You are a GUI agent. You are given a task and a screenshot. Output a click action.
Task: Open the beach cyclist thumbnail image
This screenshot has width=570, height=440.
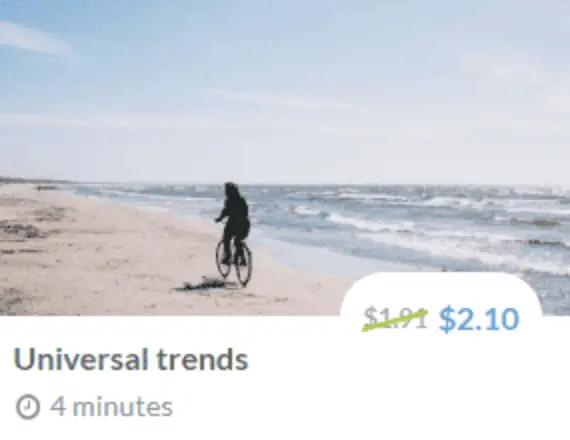pyautogui.click(x=285, y=157)
